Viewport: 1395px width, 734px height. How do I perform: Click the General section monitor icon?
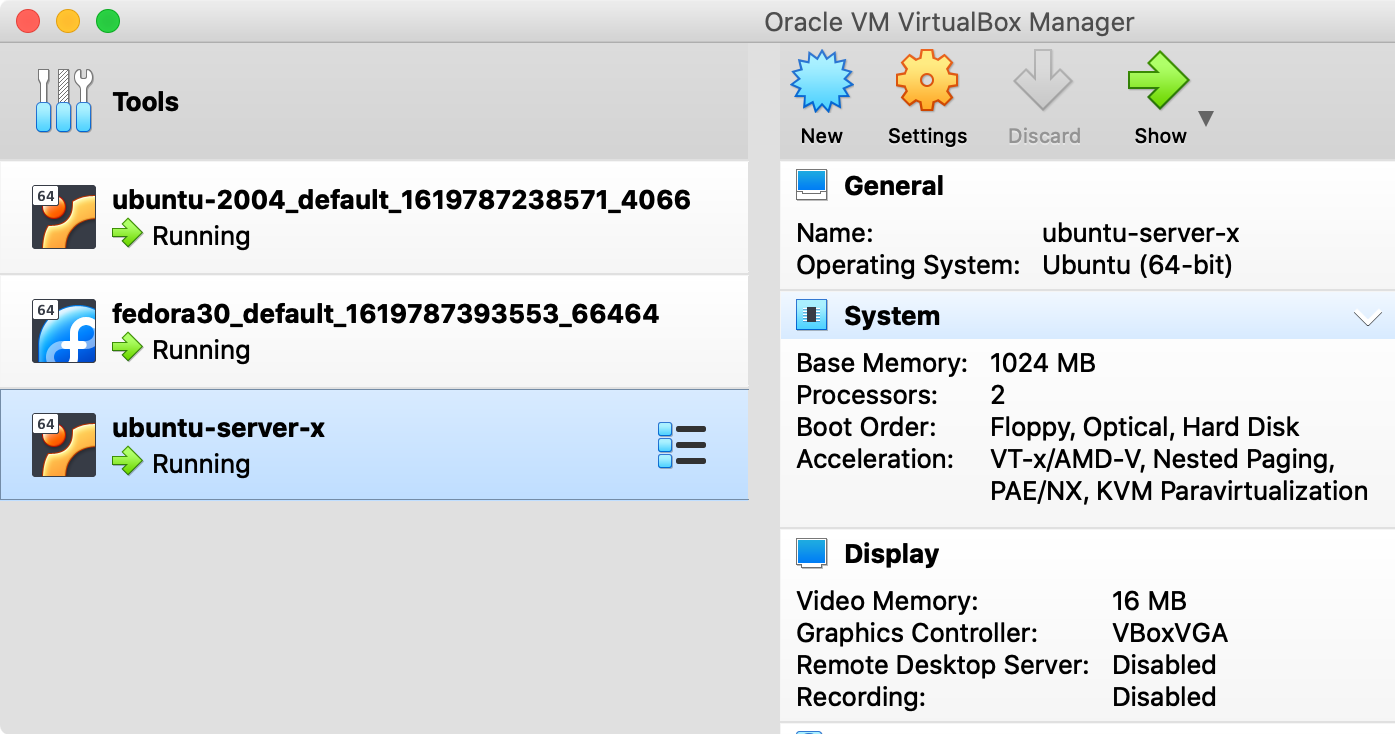click(x=811, y=185)
